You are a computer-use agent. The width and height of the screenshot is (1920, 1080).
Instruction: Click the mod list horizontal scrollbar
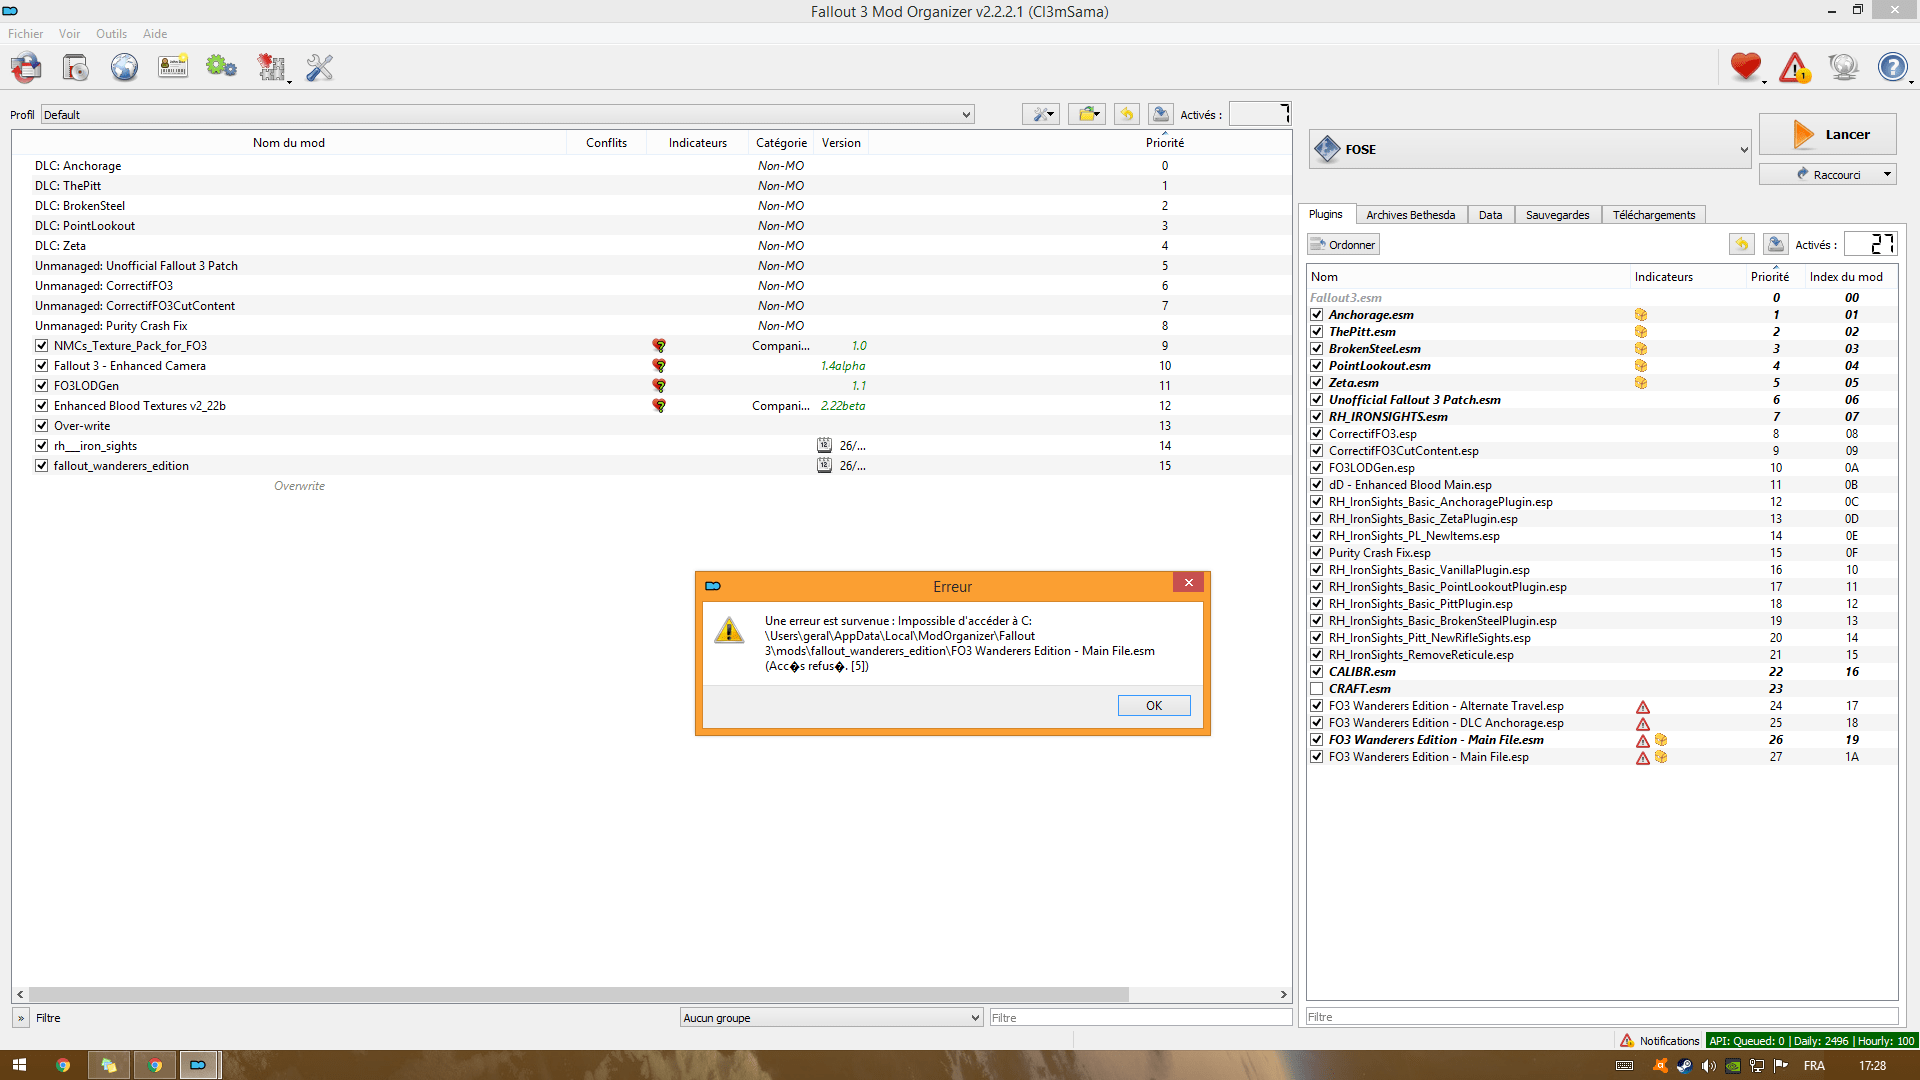(579, 995)
